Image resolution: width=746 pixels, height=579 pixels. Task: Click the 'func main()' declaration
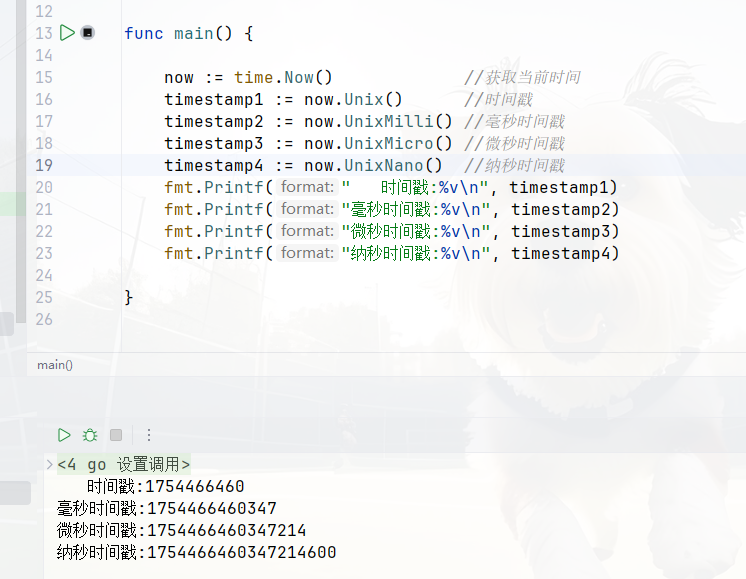[x=178, y=33]
